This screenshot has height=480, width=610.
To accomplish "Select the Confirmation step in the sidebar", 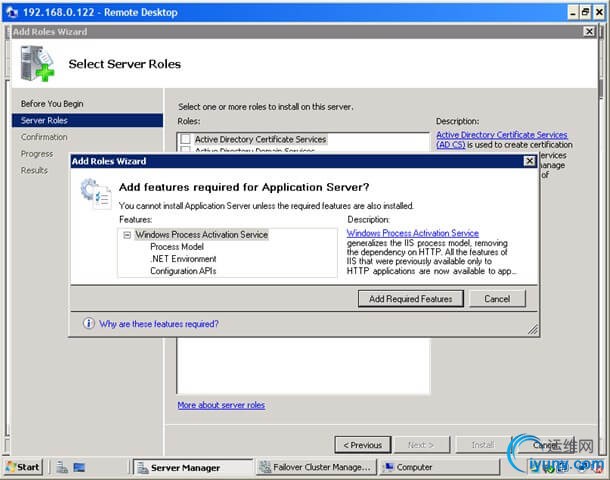I will pyautogui.click(x=44, y=137).
